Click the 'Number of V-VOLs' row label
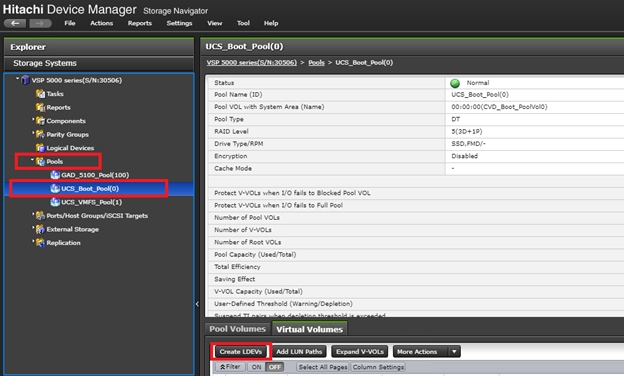 click(x=243, y=230)
